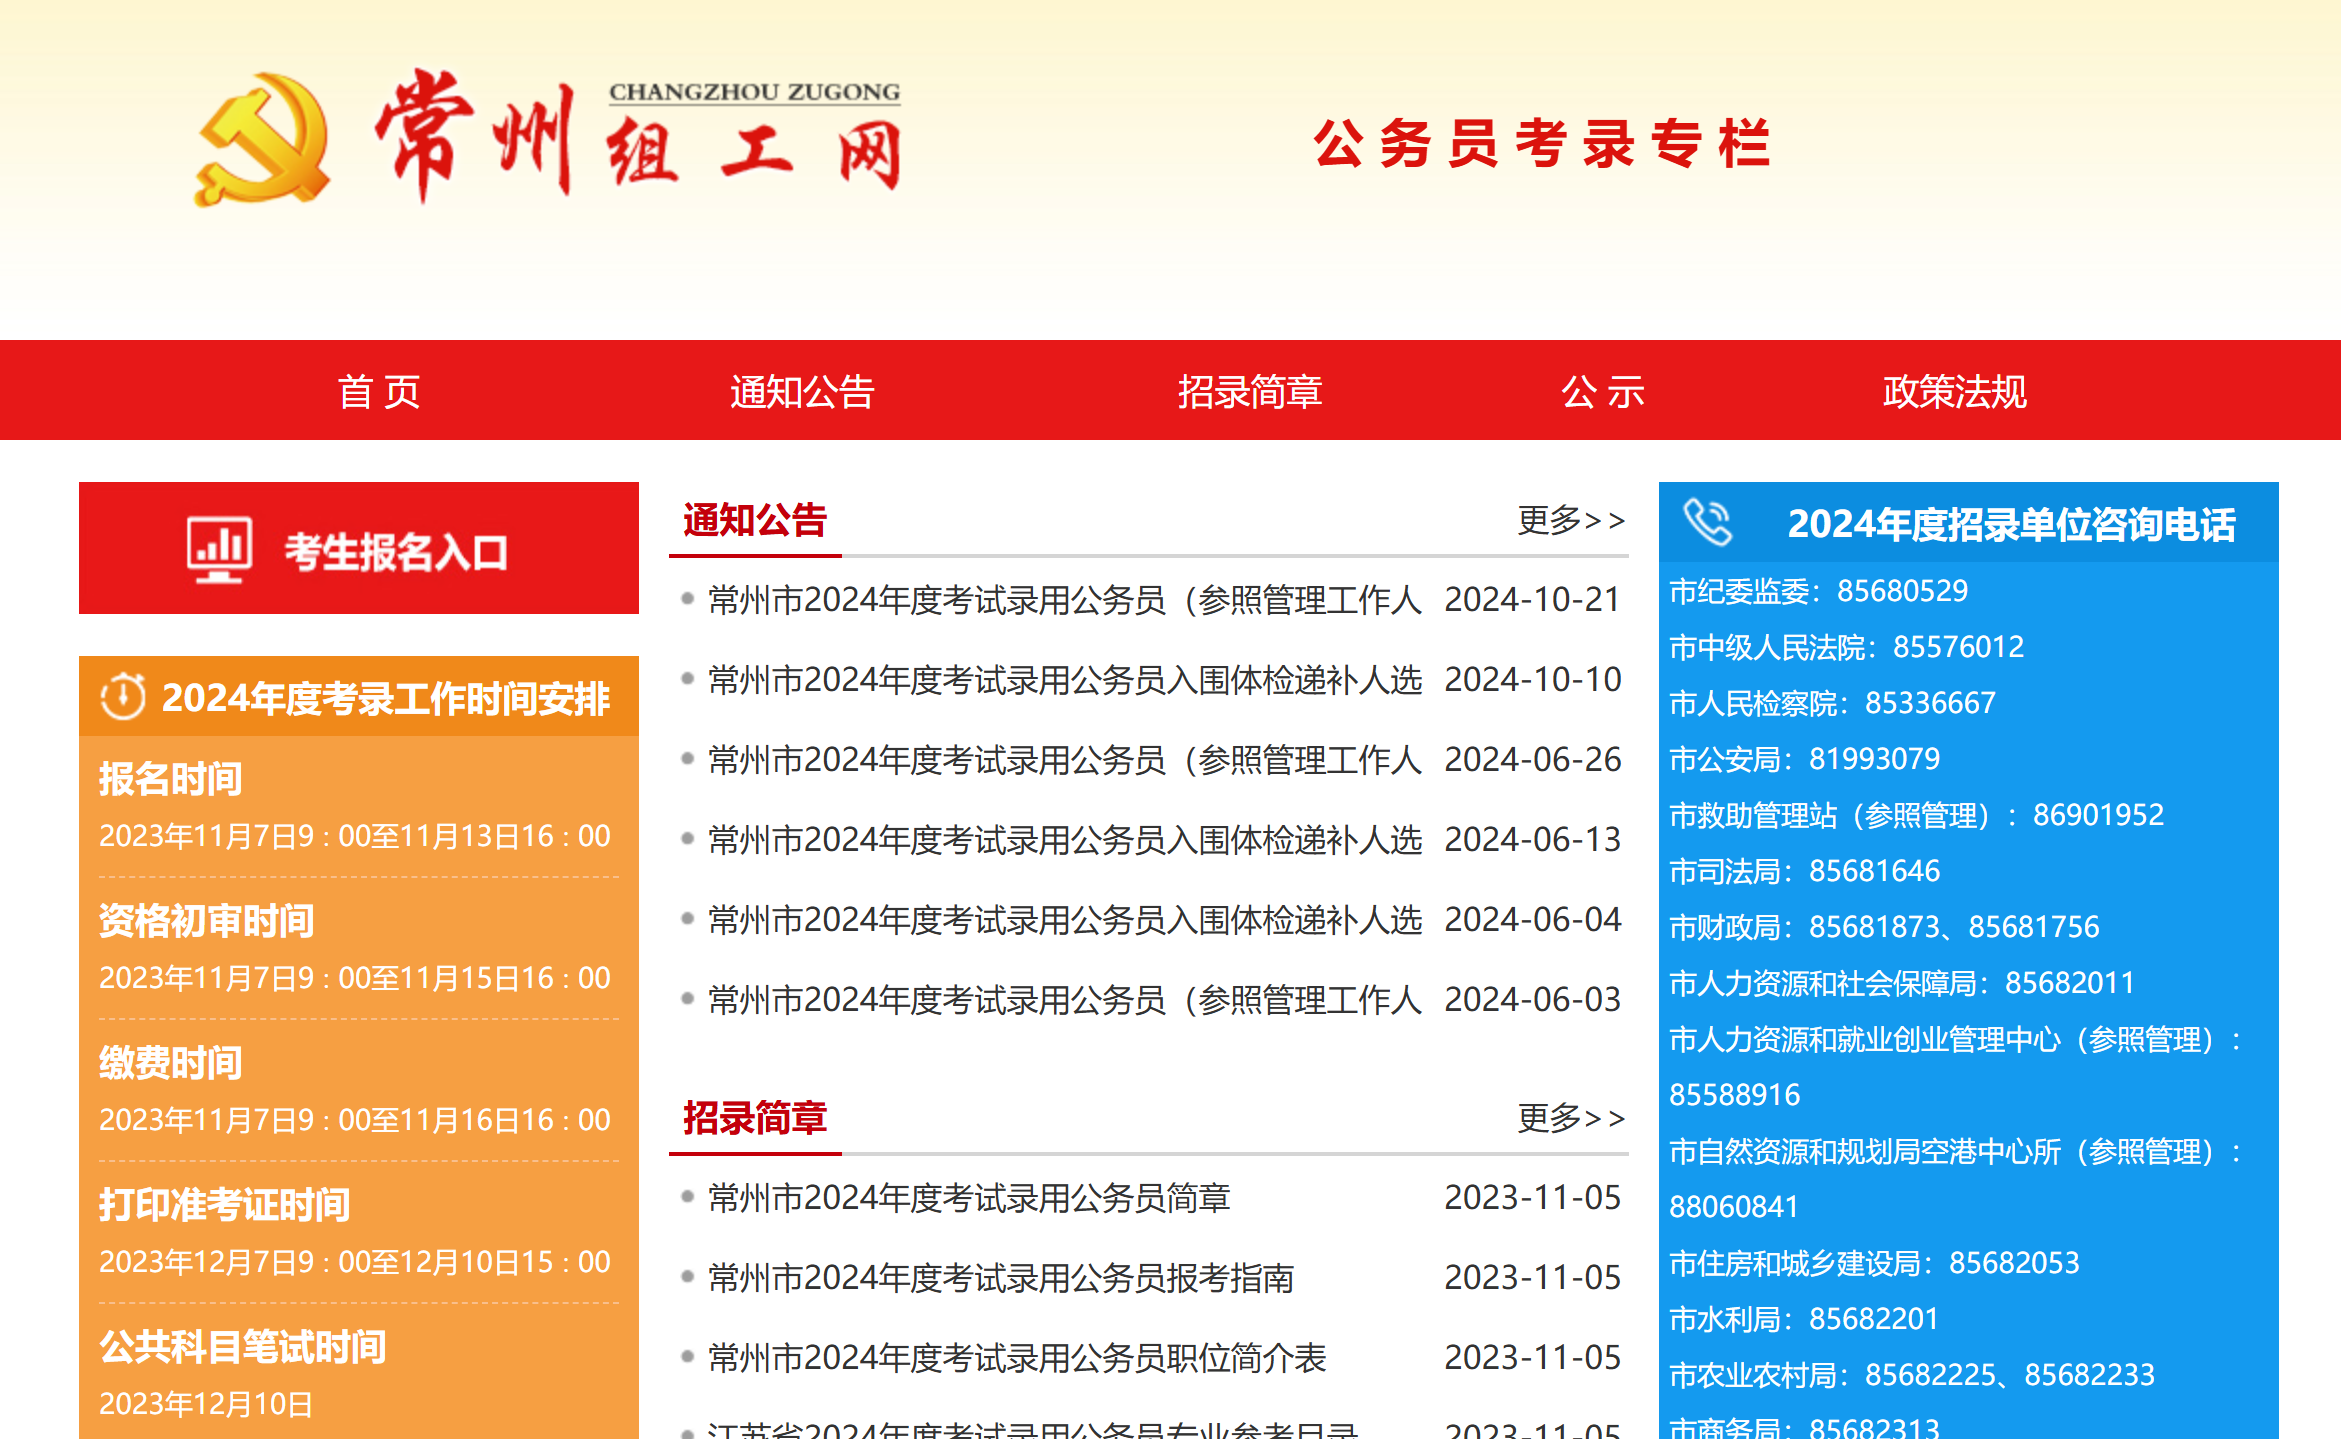Open 常州市2024年度考试录用公务员简章 link
Viewport: 2341px width, 1439px height.
point(968,1198)
